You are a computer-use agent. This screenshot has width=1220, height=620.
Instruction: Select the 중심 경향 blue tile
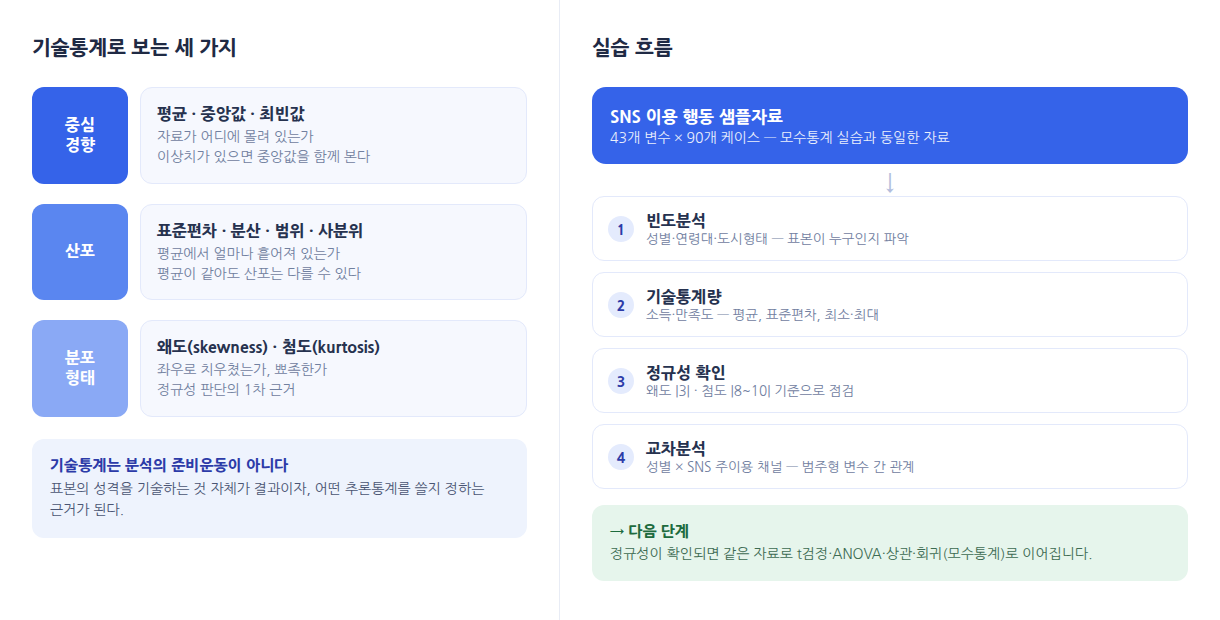(80, 135)
